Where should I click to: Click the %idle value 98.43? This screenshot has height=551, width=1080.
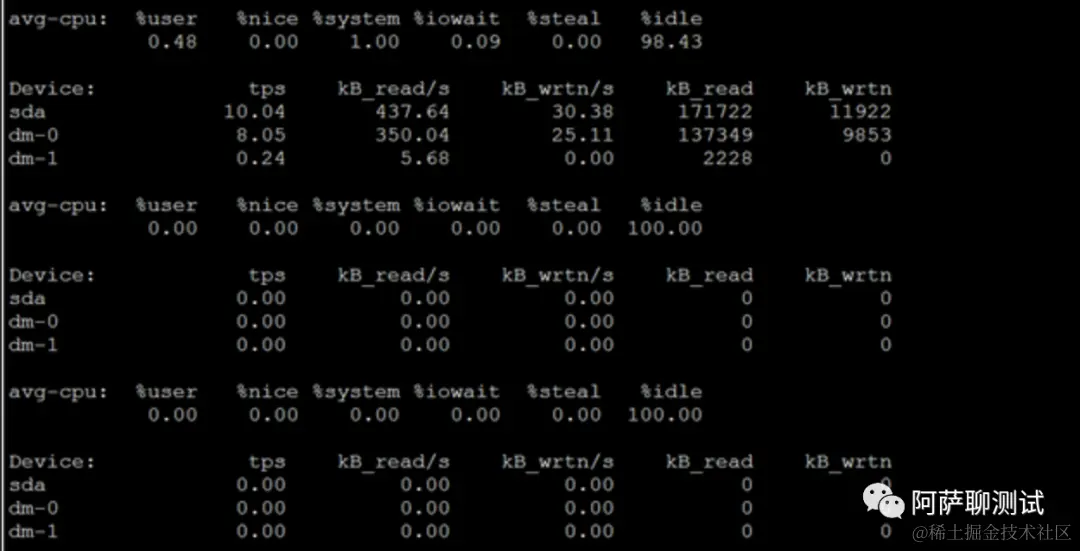[x=671, y=41]
